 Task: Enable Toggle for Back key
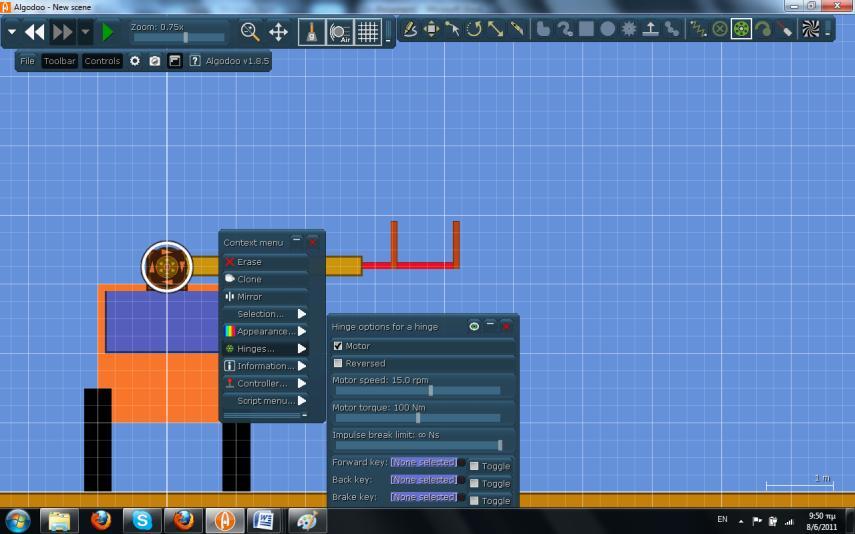pyautogui.click(x=474, y=483)
